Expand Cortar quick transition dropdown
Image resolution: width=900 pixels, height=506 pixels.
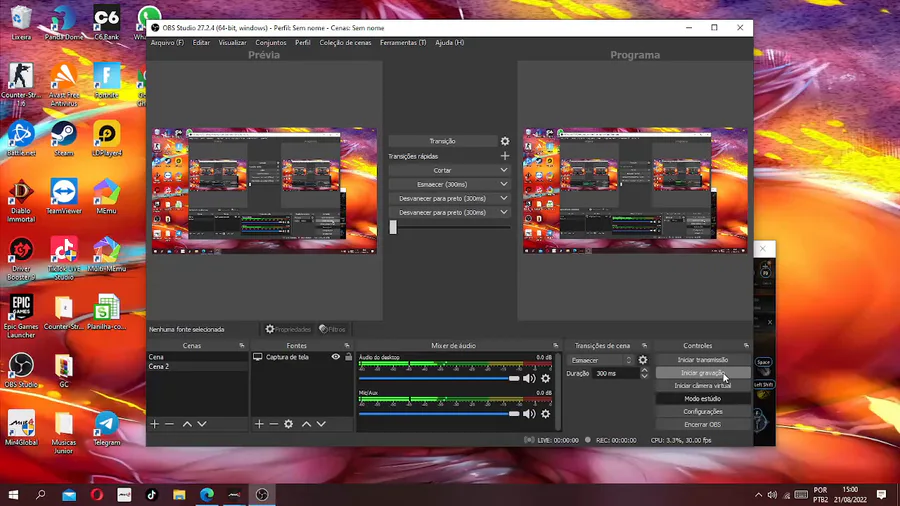click(x=504, y=170)
